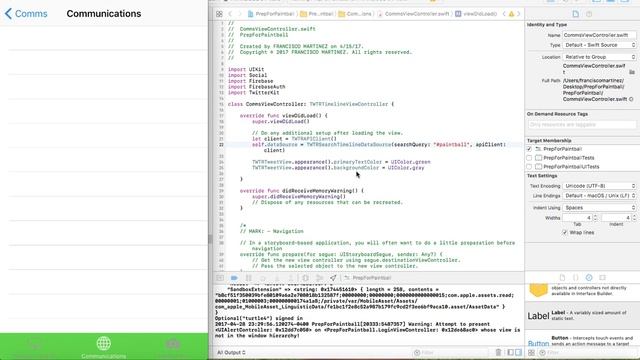This screenshot has width=640, height=360.
Task: Open the Pre...ntball folder breadcrumb
Action: pyautogui.click(x=316, y=14)
